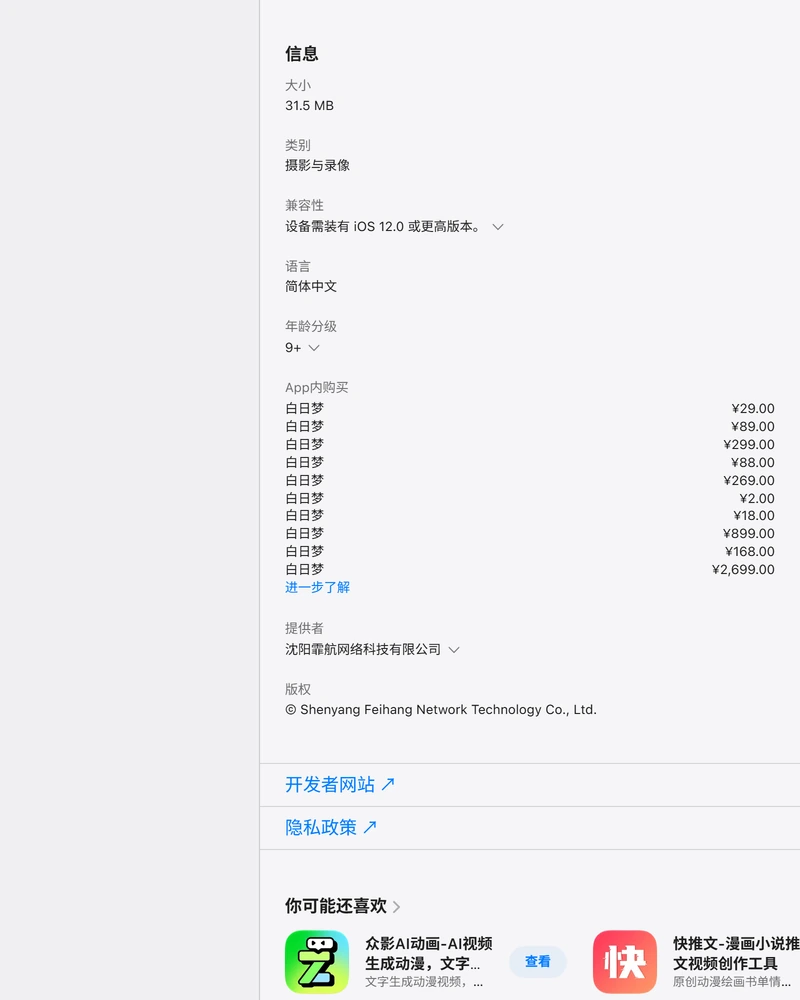Select the ¥18.00 in-app purchase price

pos(753,515)
